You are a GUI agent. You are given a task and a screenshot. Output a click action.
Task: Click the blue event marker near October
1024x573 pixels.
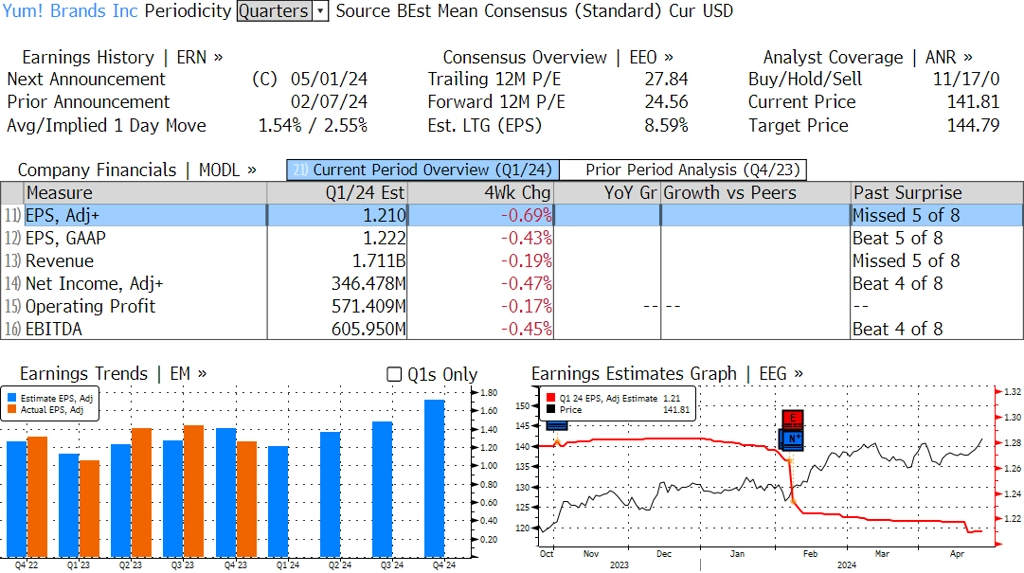(556, 425)
